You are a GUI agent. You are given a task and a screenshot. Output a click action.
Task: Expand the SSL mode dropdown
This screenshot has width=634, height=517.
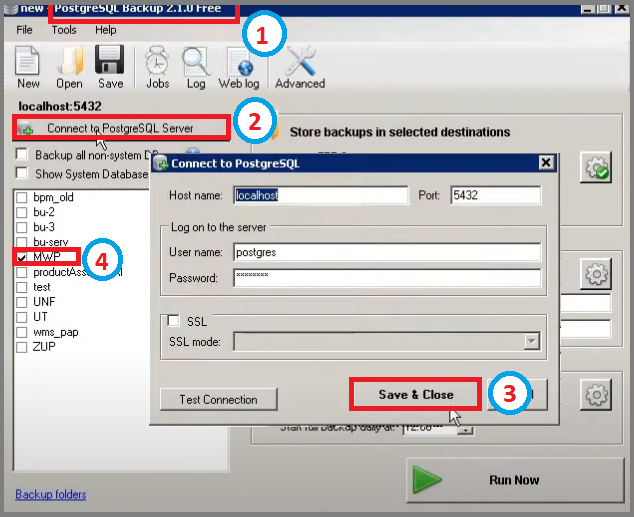[x=532, y=342]
